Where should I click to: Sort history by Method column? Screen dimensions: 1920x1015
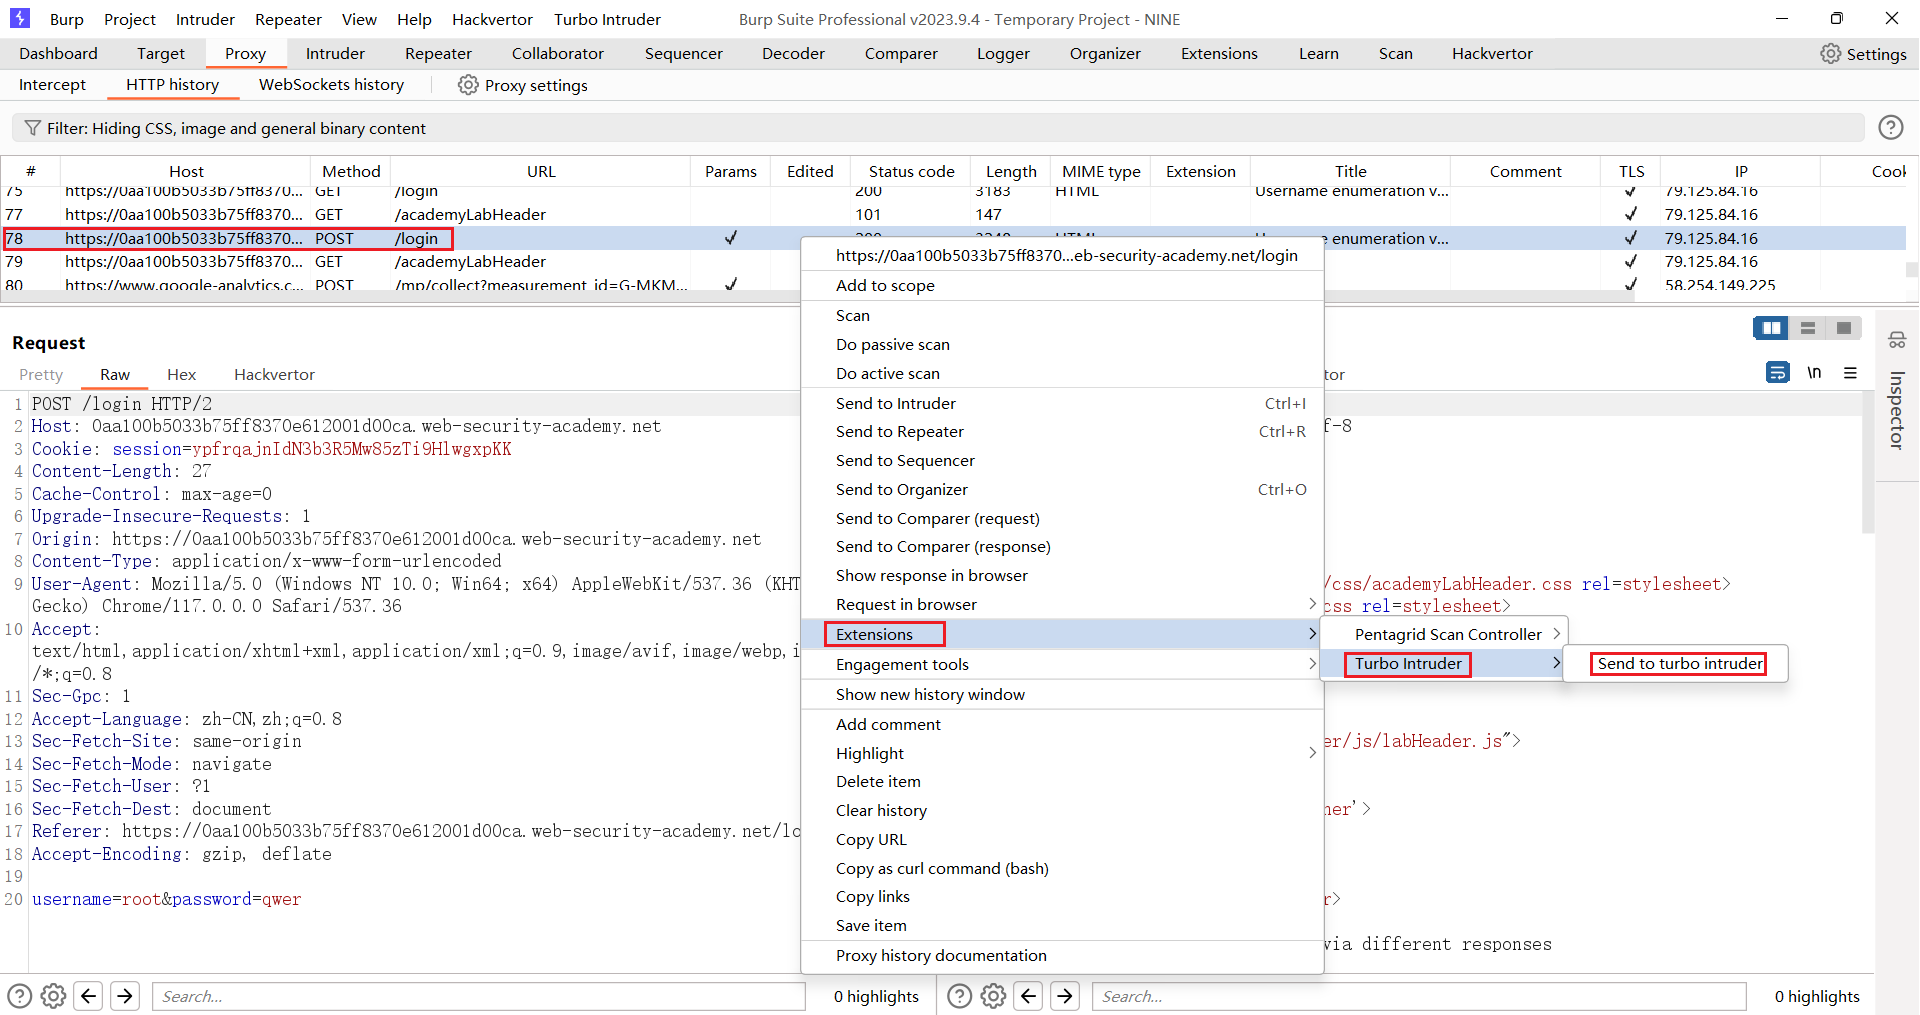(351, 171)
